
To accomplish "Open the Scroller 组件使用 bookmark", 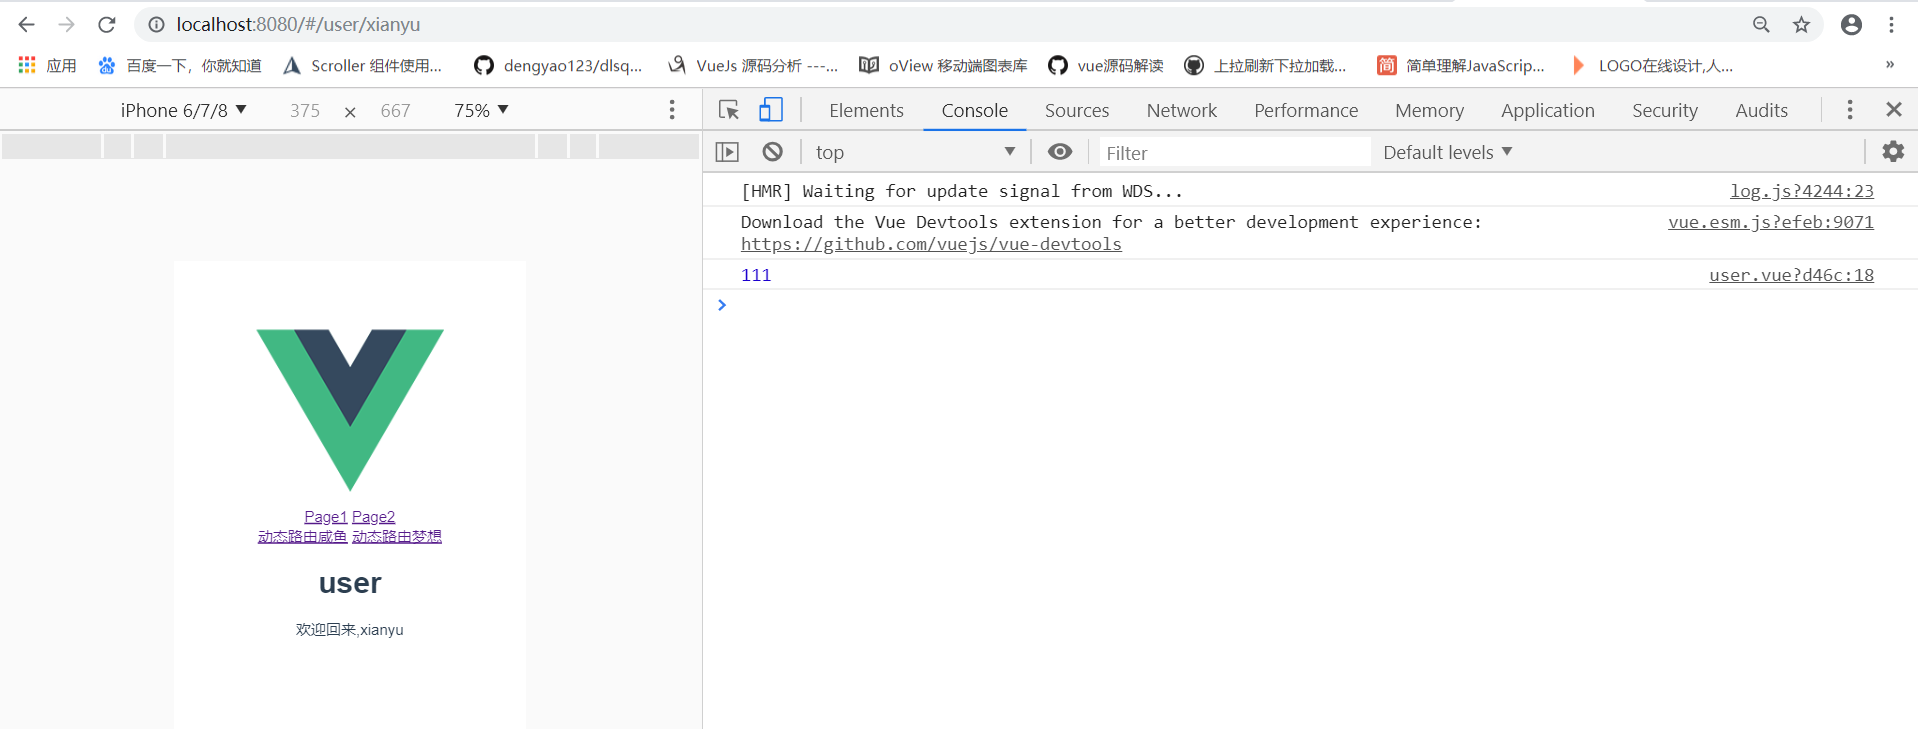I will point(362,65).
